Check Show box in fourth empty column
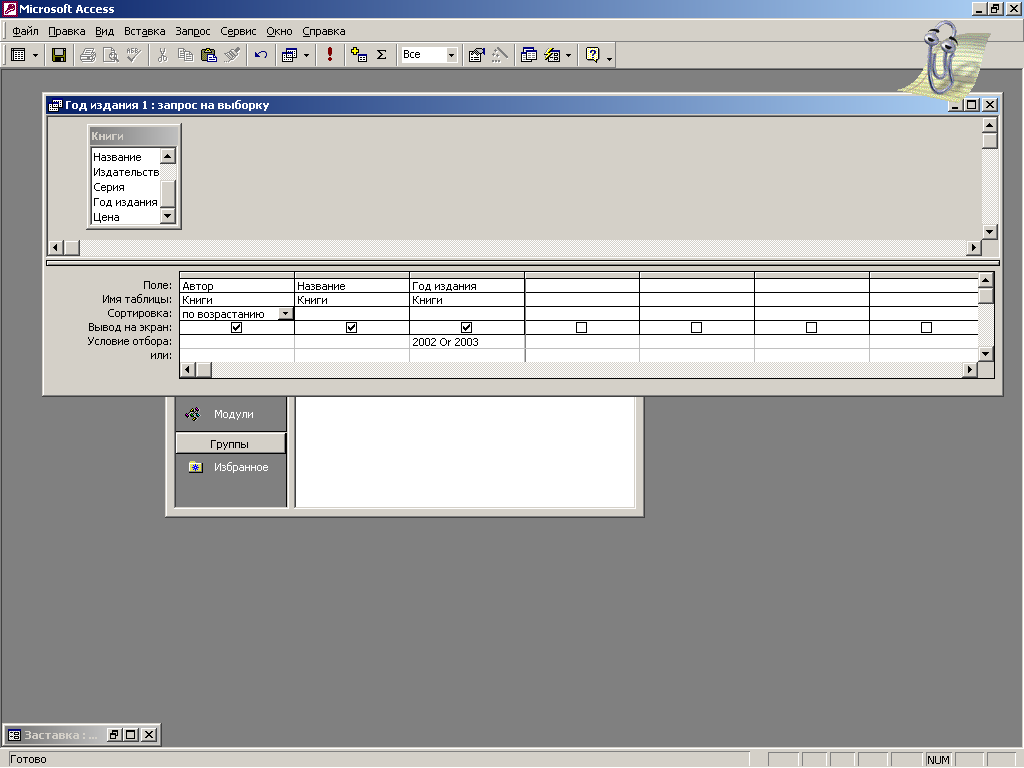Viewport: 1024px width, 768px height. point(581,327)
